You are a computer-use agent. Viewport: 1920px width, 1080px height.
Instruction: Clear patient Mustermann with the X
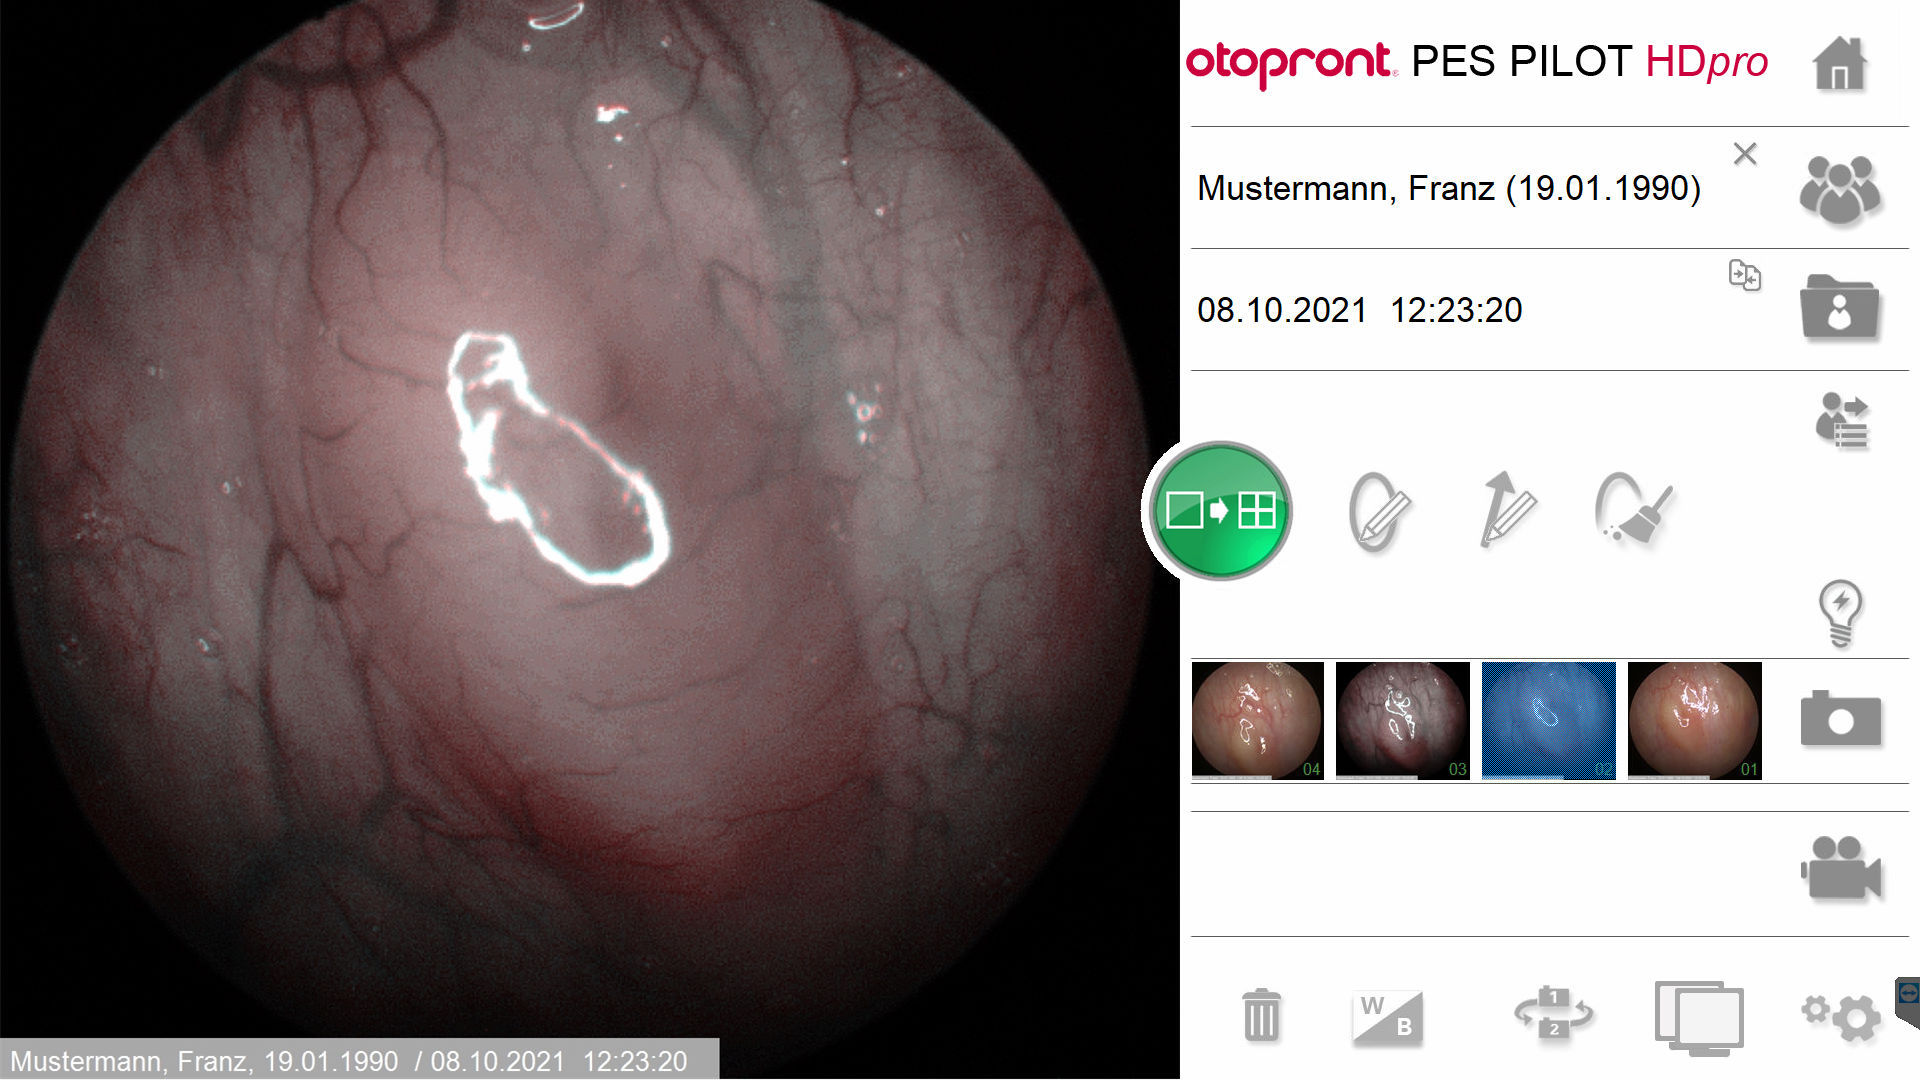pyautogui.click(x=1745, y=154)
